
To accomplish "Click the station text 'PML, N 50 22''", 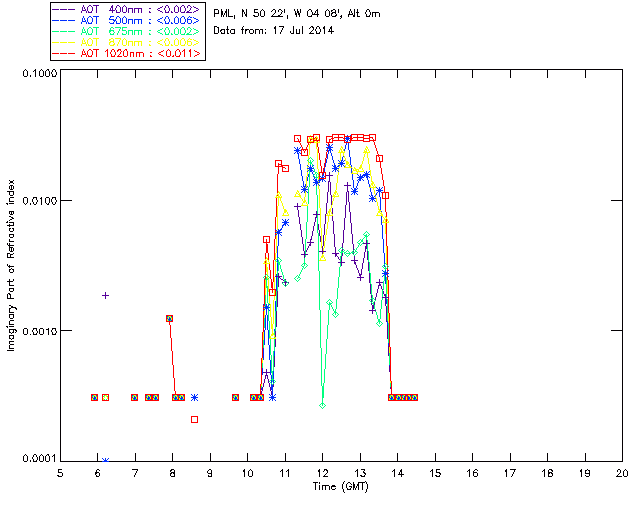I will (x=250, y=13).
